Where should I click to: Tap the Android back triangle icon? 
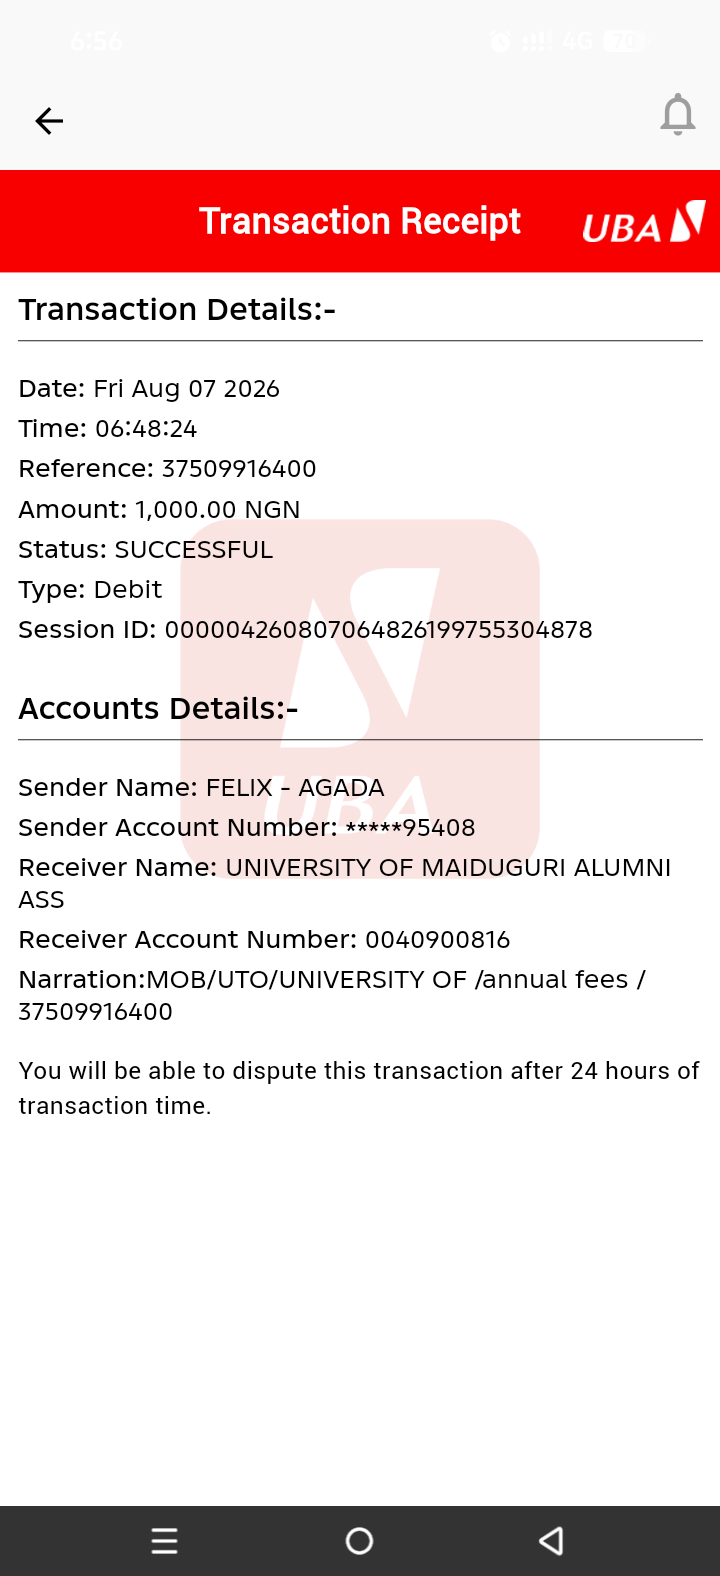(551, 1541)
